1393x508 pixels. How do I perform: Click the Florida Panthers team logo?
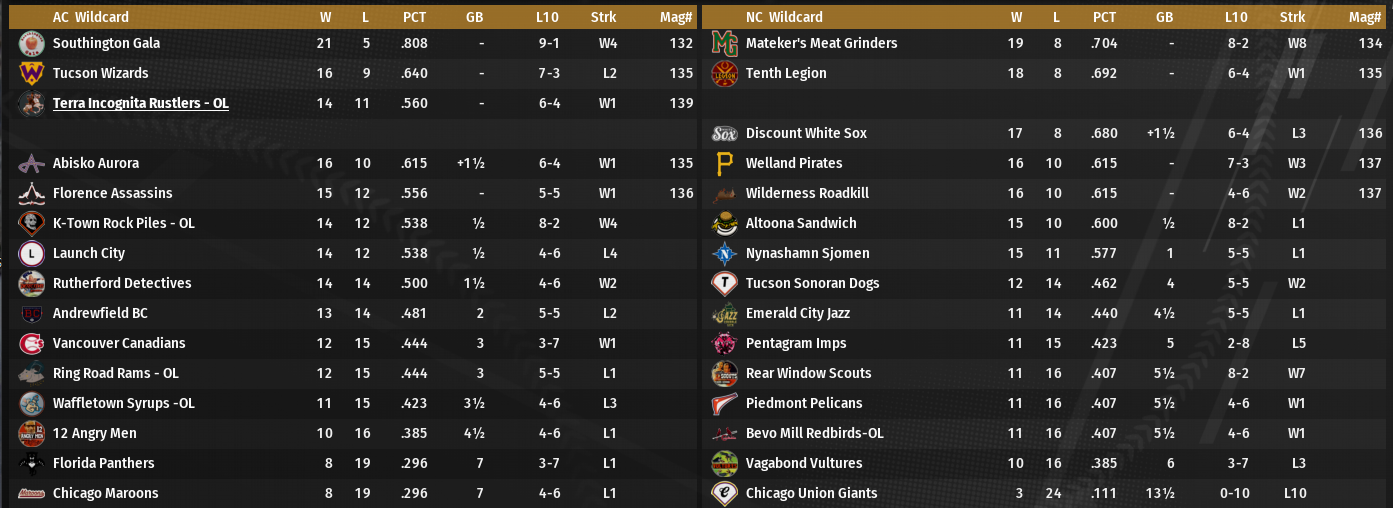pos(31,463)
